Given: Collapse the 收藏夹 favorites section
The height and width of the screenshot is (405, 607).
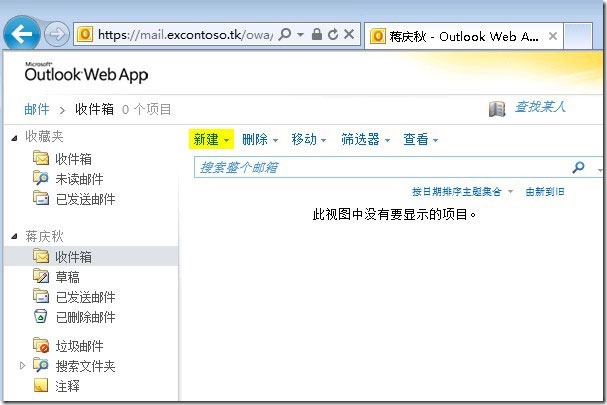Looking at the screenshot, I should click(12, 137).
